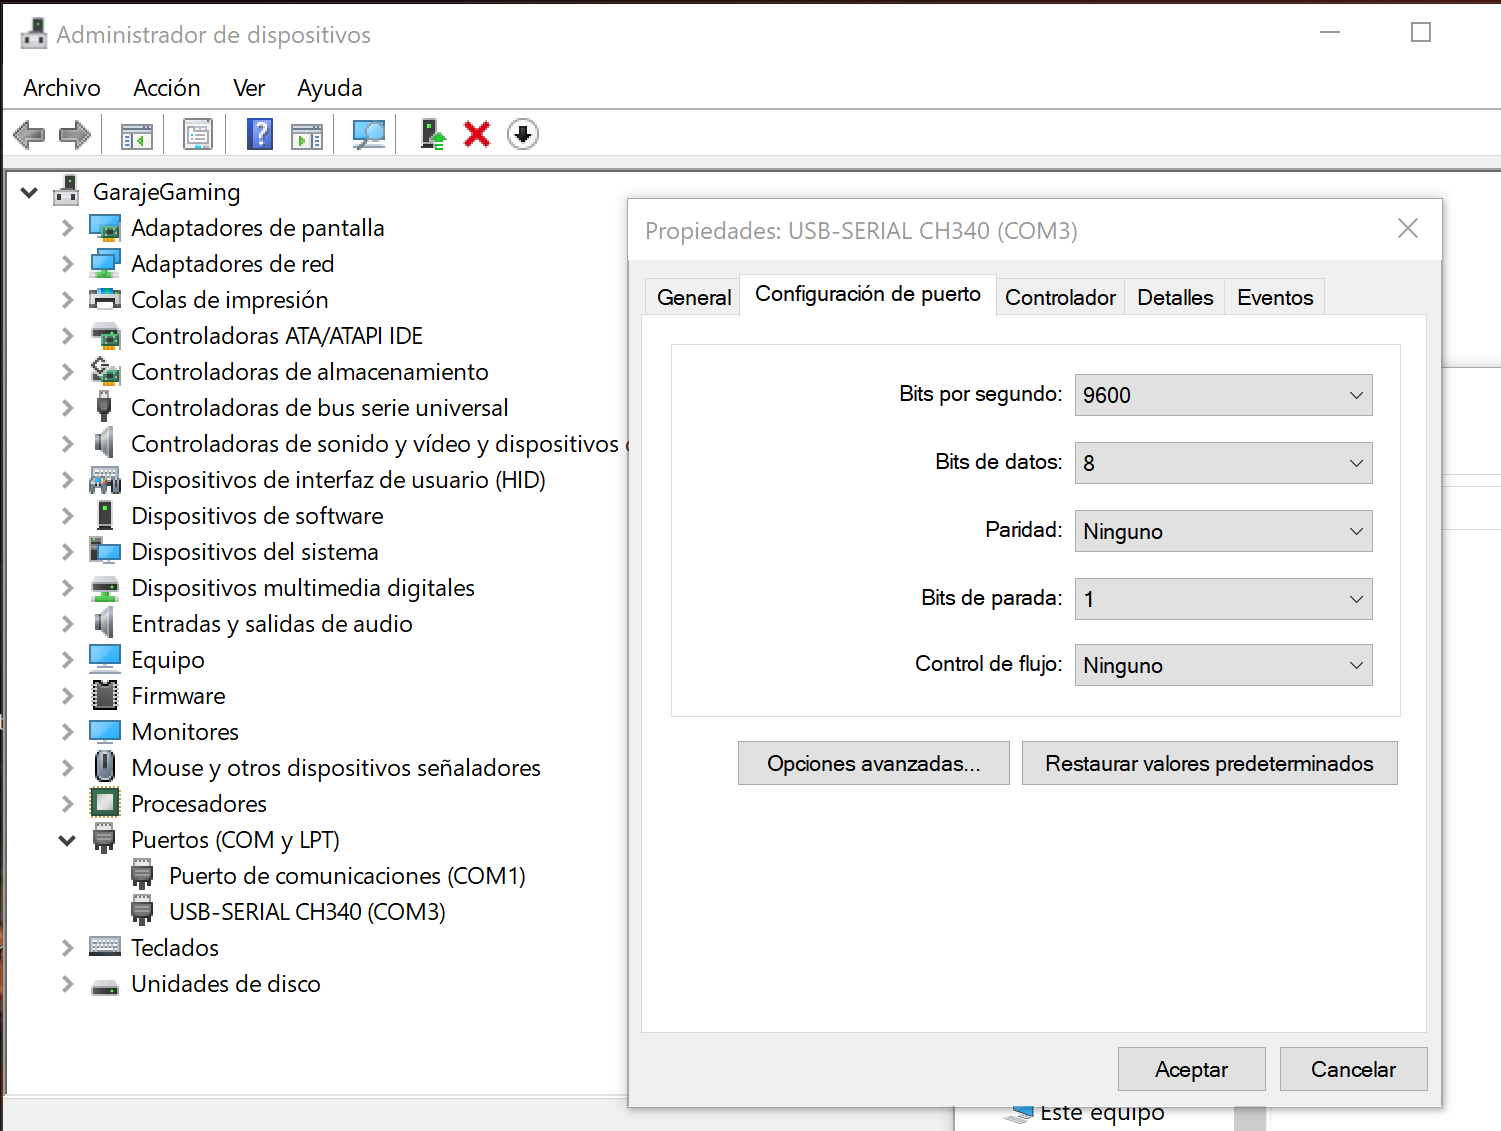The image size is (1501, 1131).
Task: Switch to the Controlador tab
Action: click(1059, 298)
